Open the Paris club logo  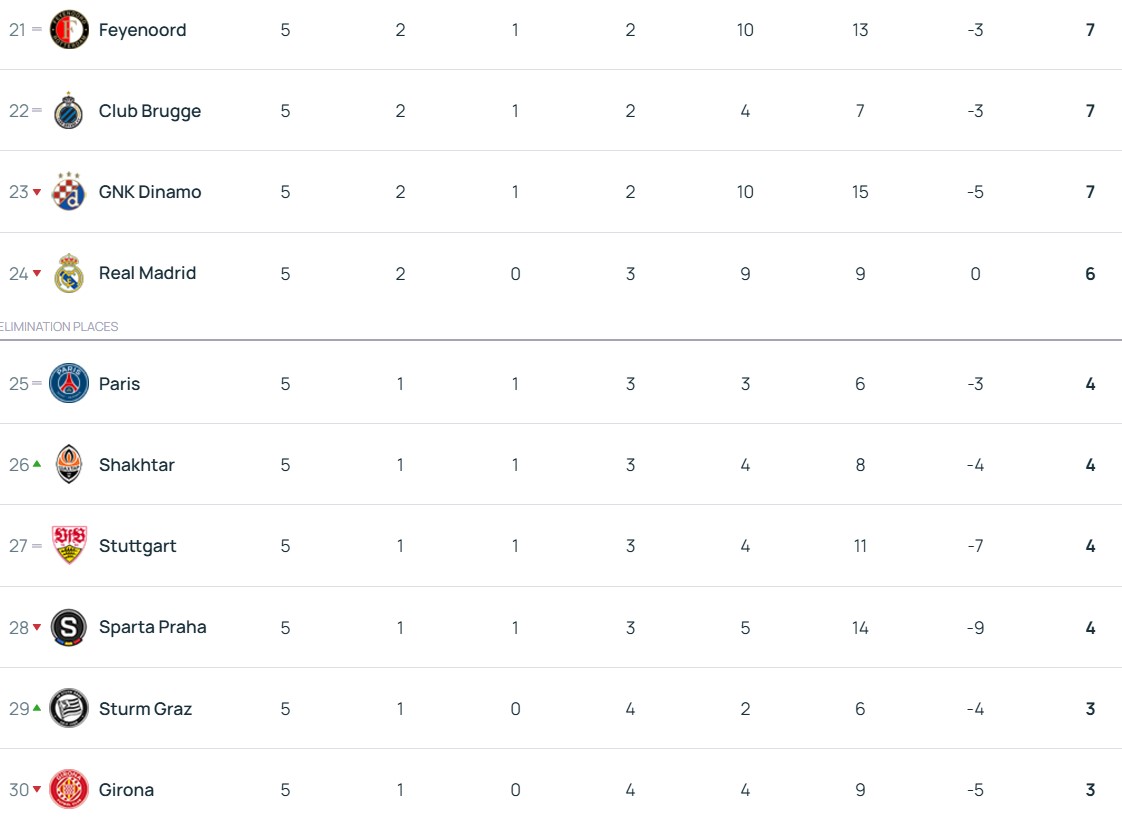click(69, 384)
